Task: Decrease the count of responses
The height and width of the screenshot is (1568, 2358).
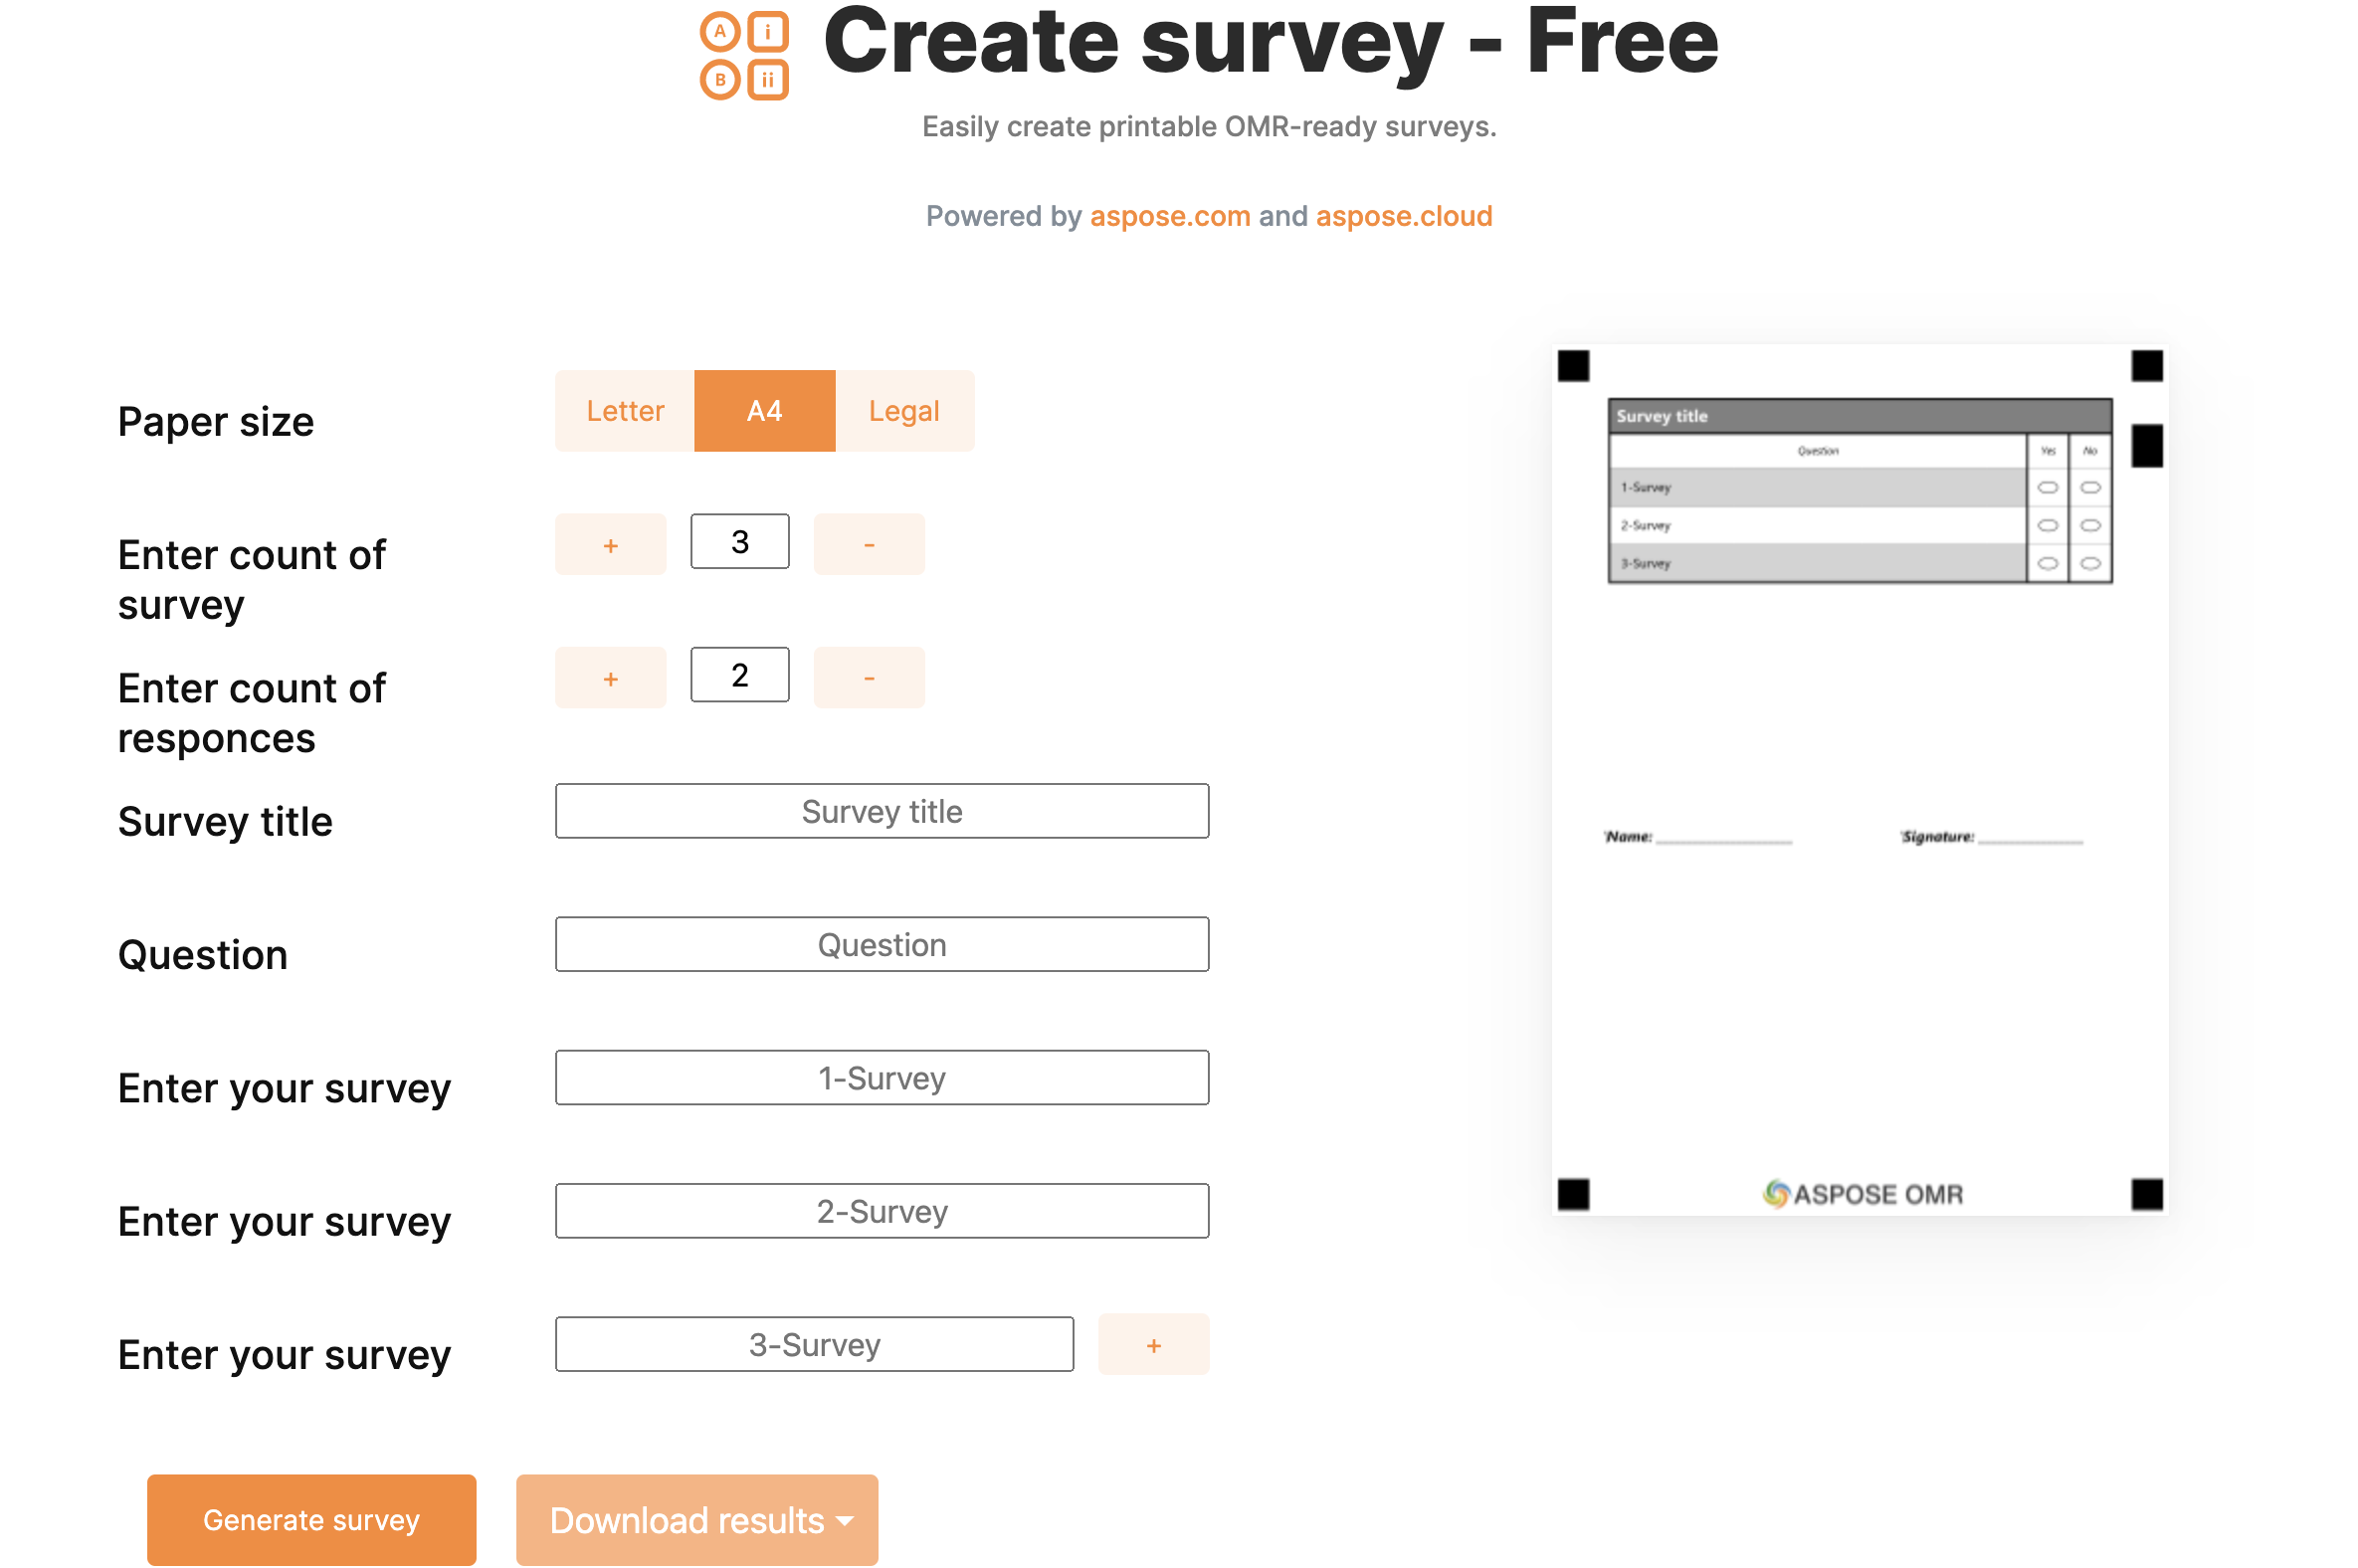Action: [868, 678]
